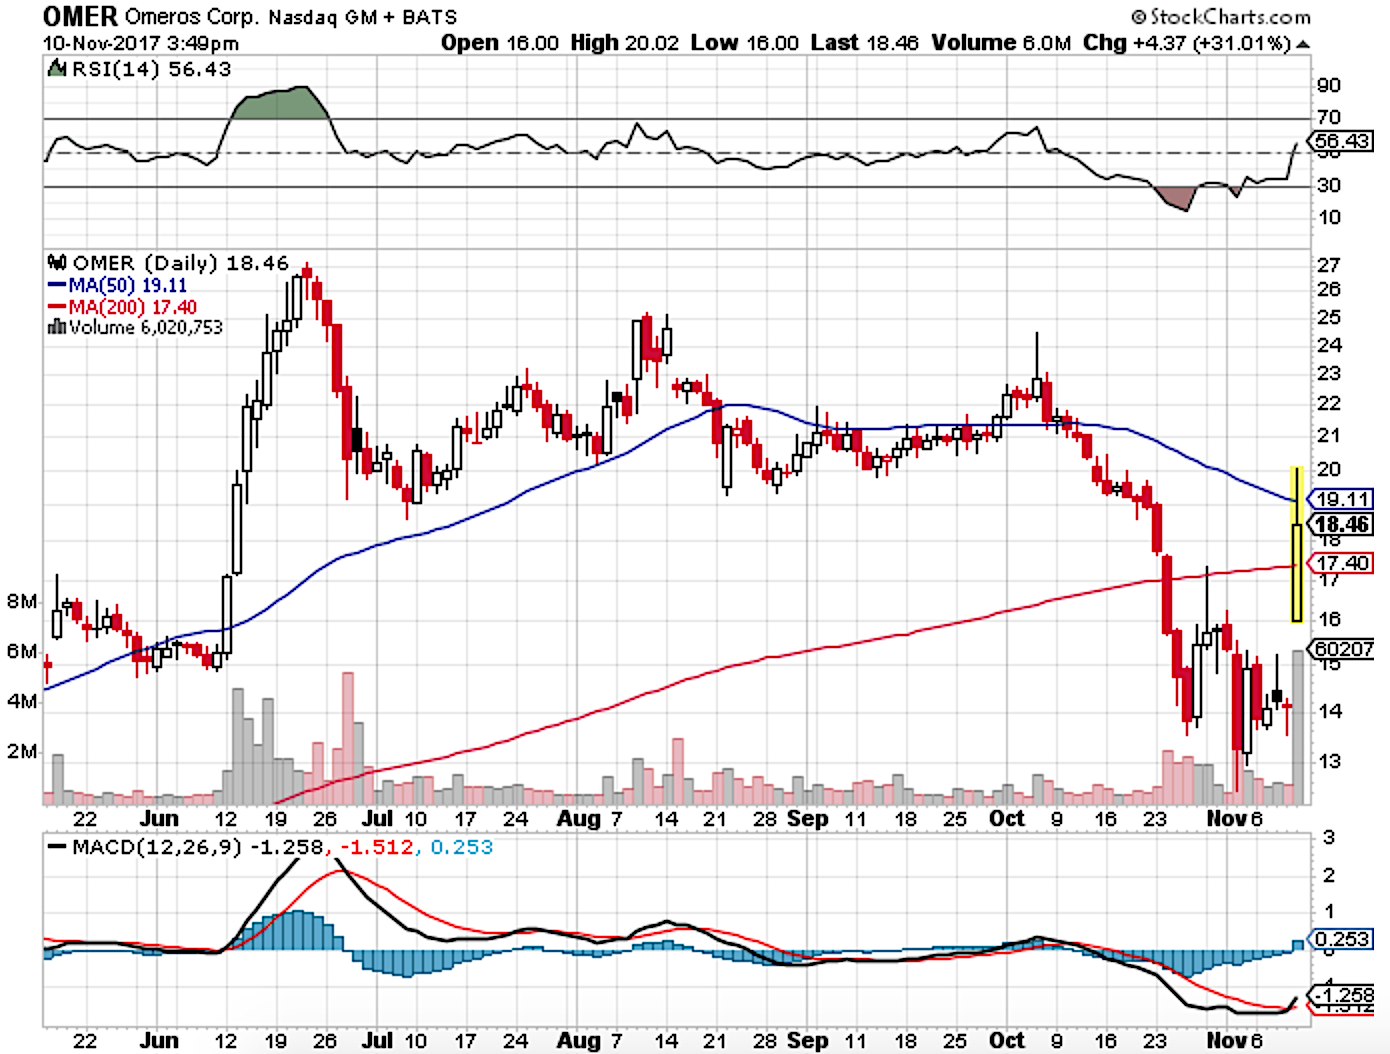Screen dimensions: 1390x1054
Task: Click the MACD(12,26,9) legend label
Action: pos(157,847)
